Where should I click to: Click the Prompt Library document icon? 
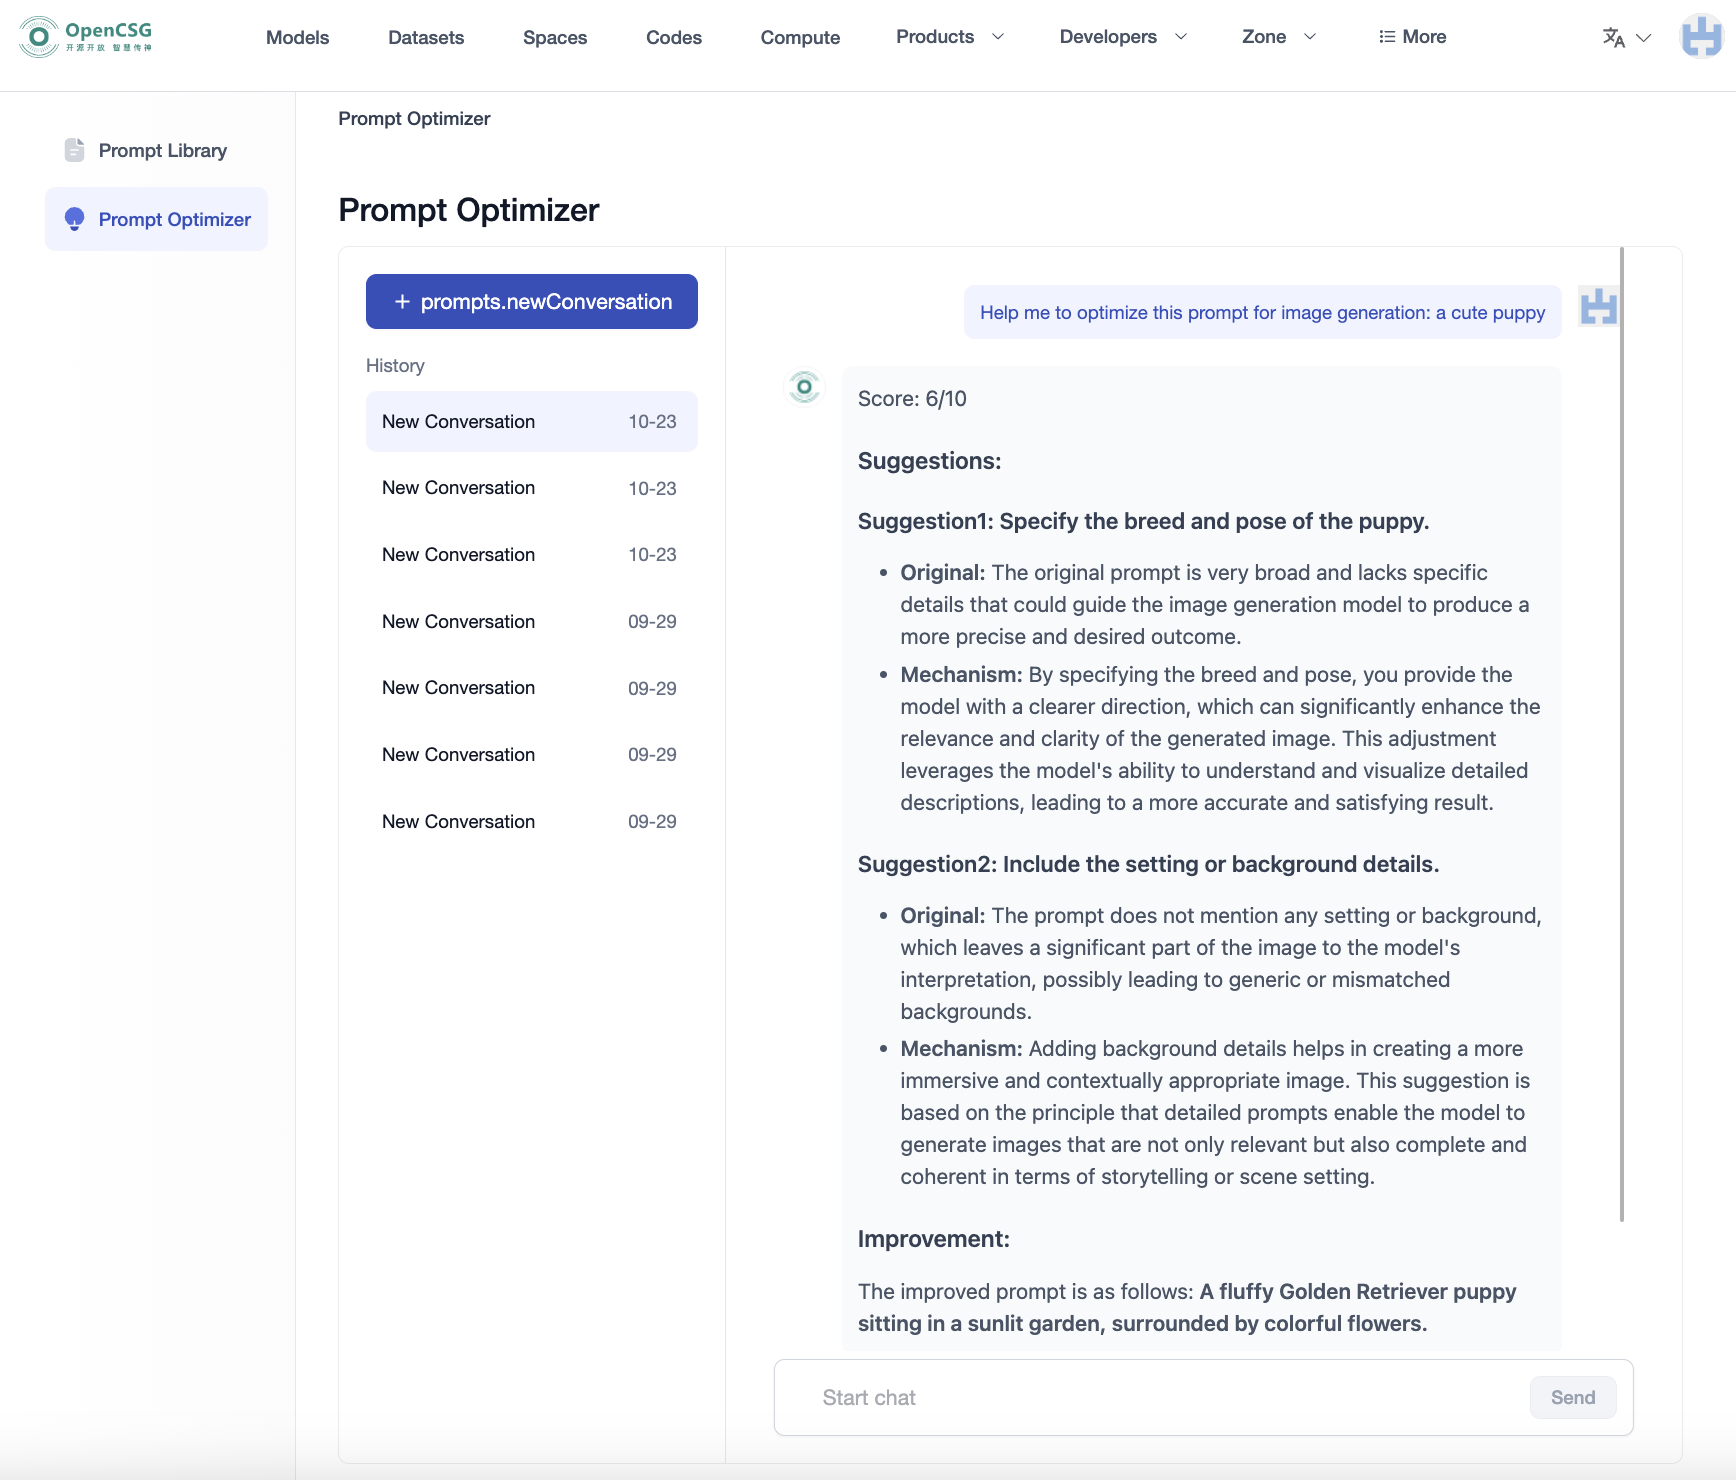point(74,150)
